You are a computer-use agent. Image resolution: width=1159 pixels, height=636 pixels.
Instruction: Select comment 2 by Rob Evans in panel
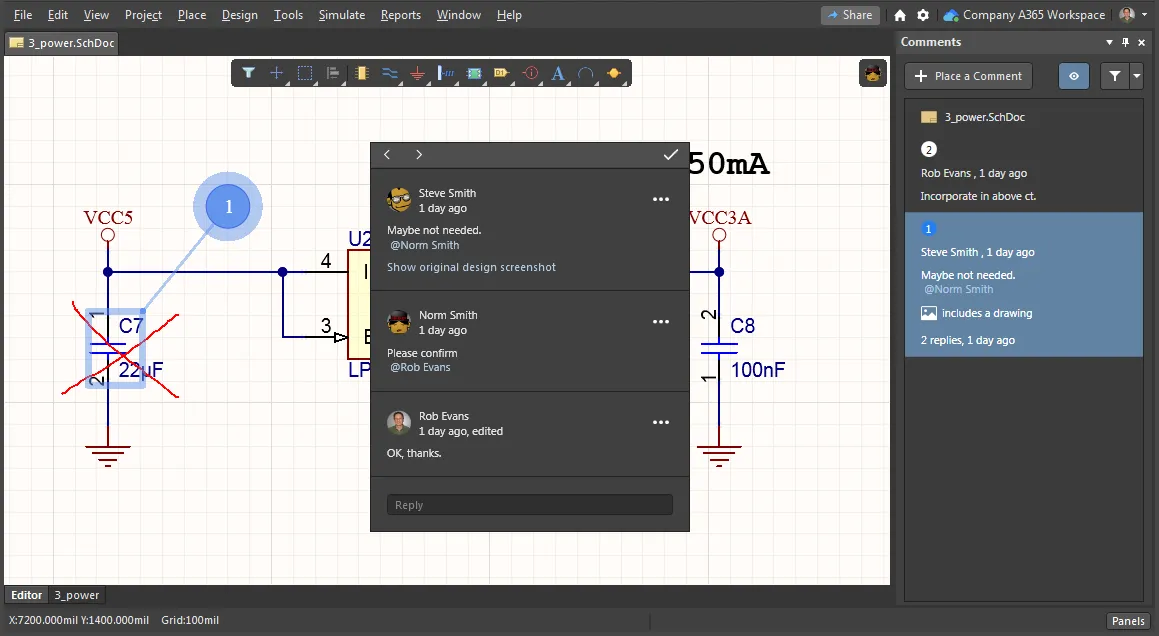(1024, 172)
